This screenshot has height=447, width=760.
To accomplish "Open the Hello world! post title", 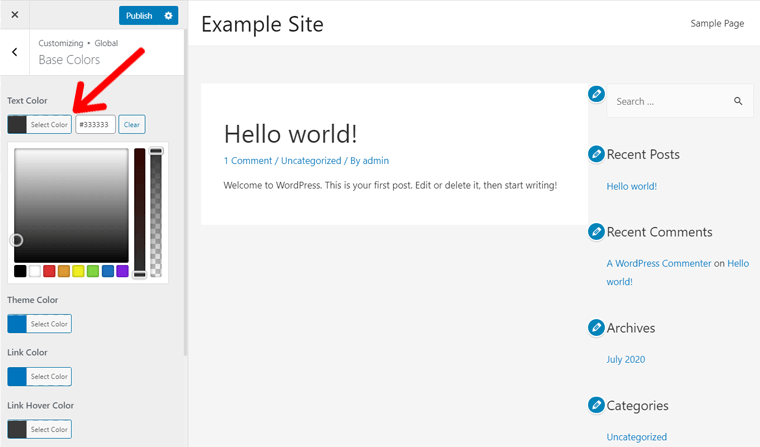I will (290, 134).
